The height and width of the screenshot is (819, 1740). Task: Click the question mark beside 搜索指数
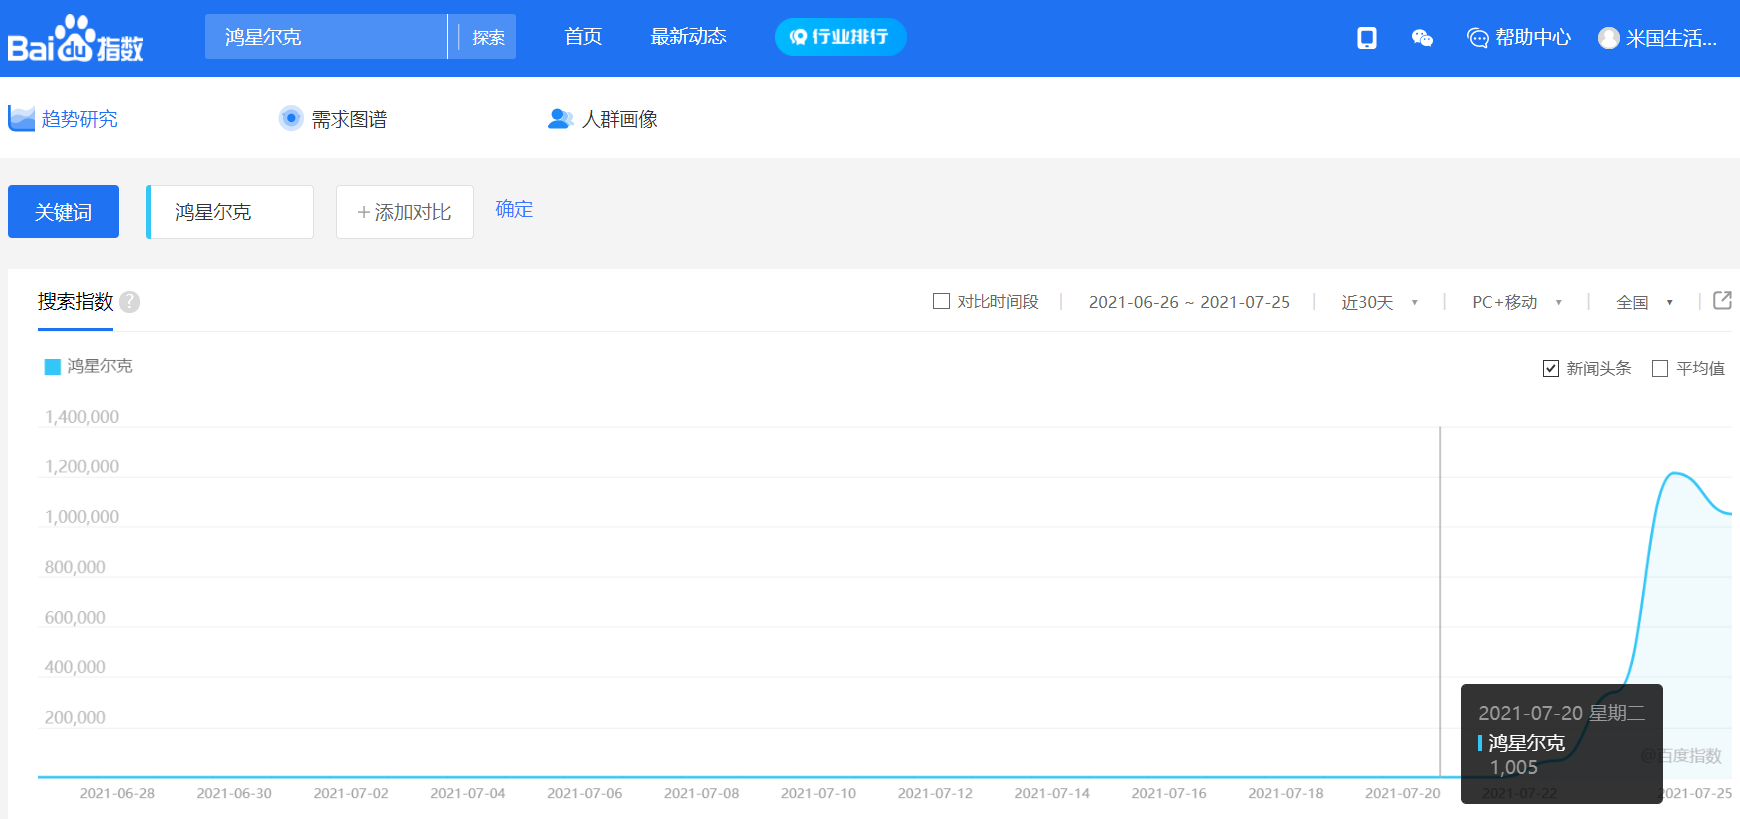coord(130,302)
